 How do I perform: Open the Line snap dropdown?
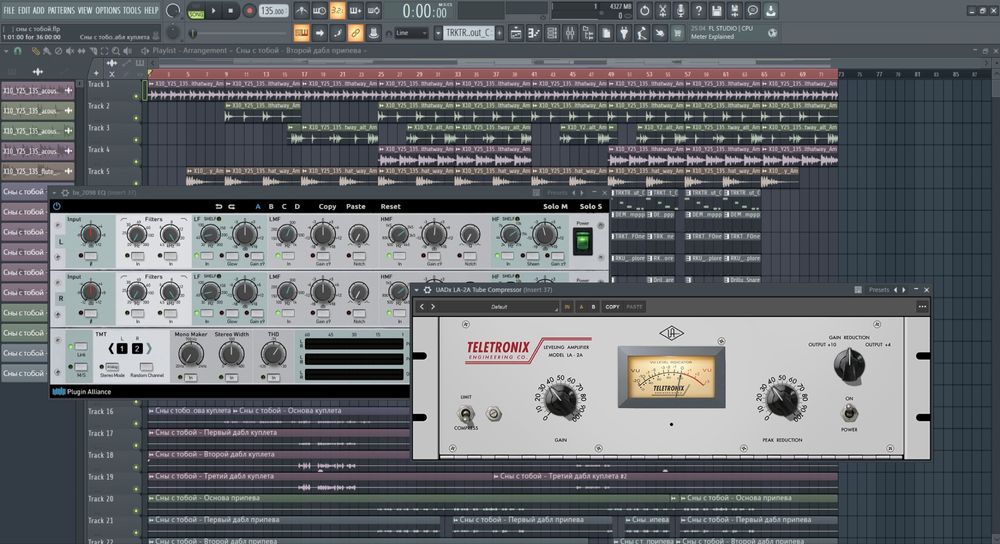pyautogui.click(x=411, y=33)
